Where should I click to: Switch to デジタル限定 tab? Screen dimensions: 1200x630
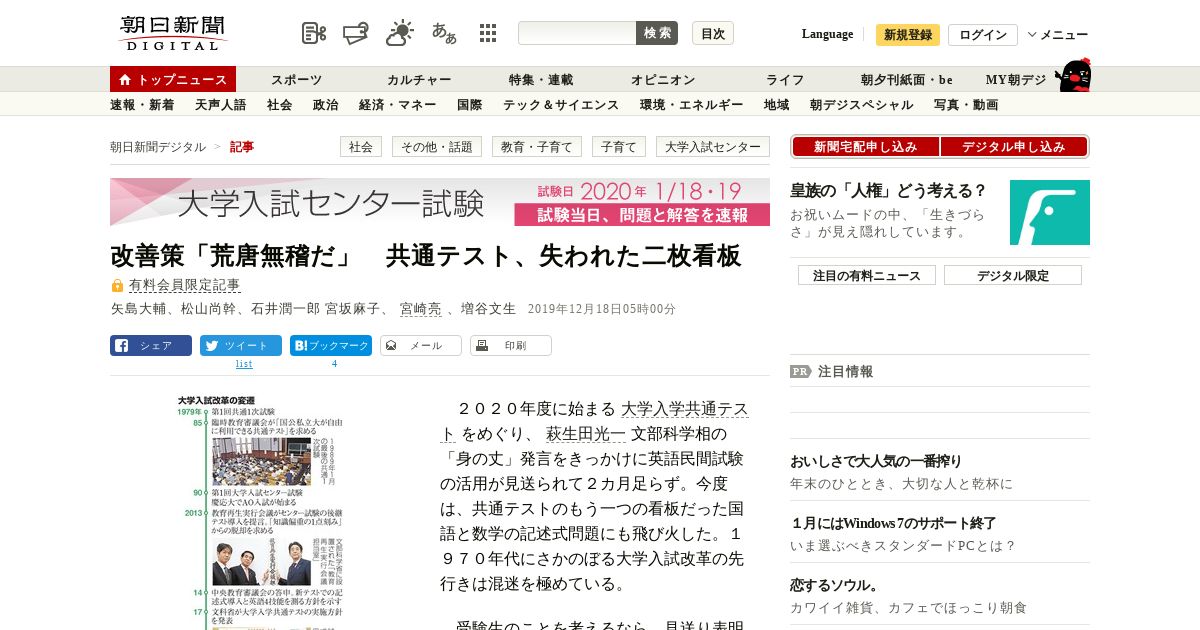pos(1013,275)
